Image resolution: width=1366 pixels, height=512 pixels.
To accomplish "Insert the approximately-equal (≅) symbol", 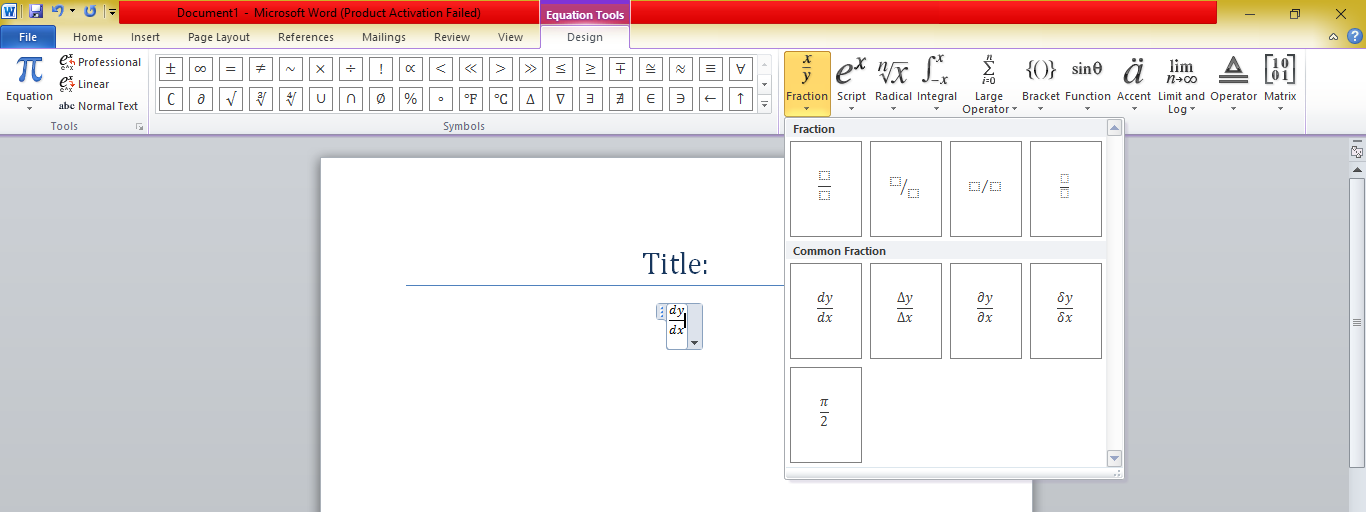I will (651, 69).
